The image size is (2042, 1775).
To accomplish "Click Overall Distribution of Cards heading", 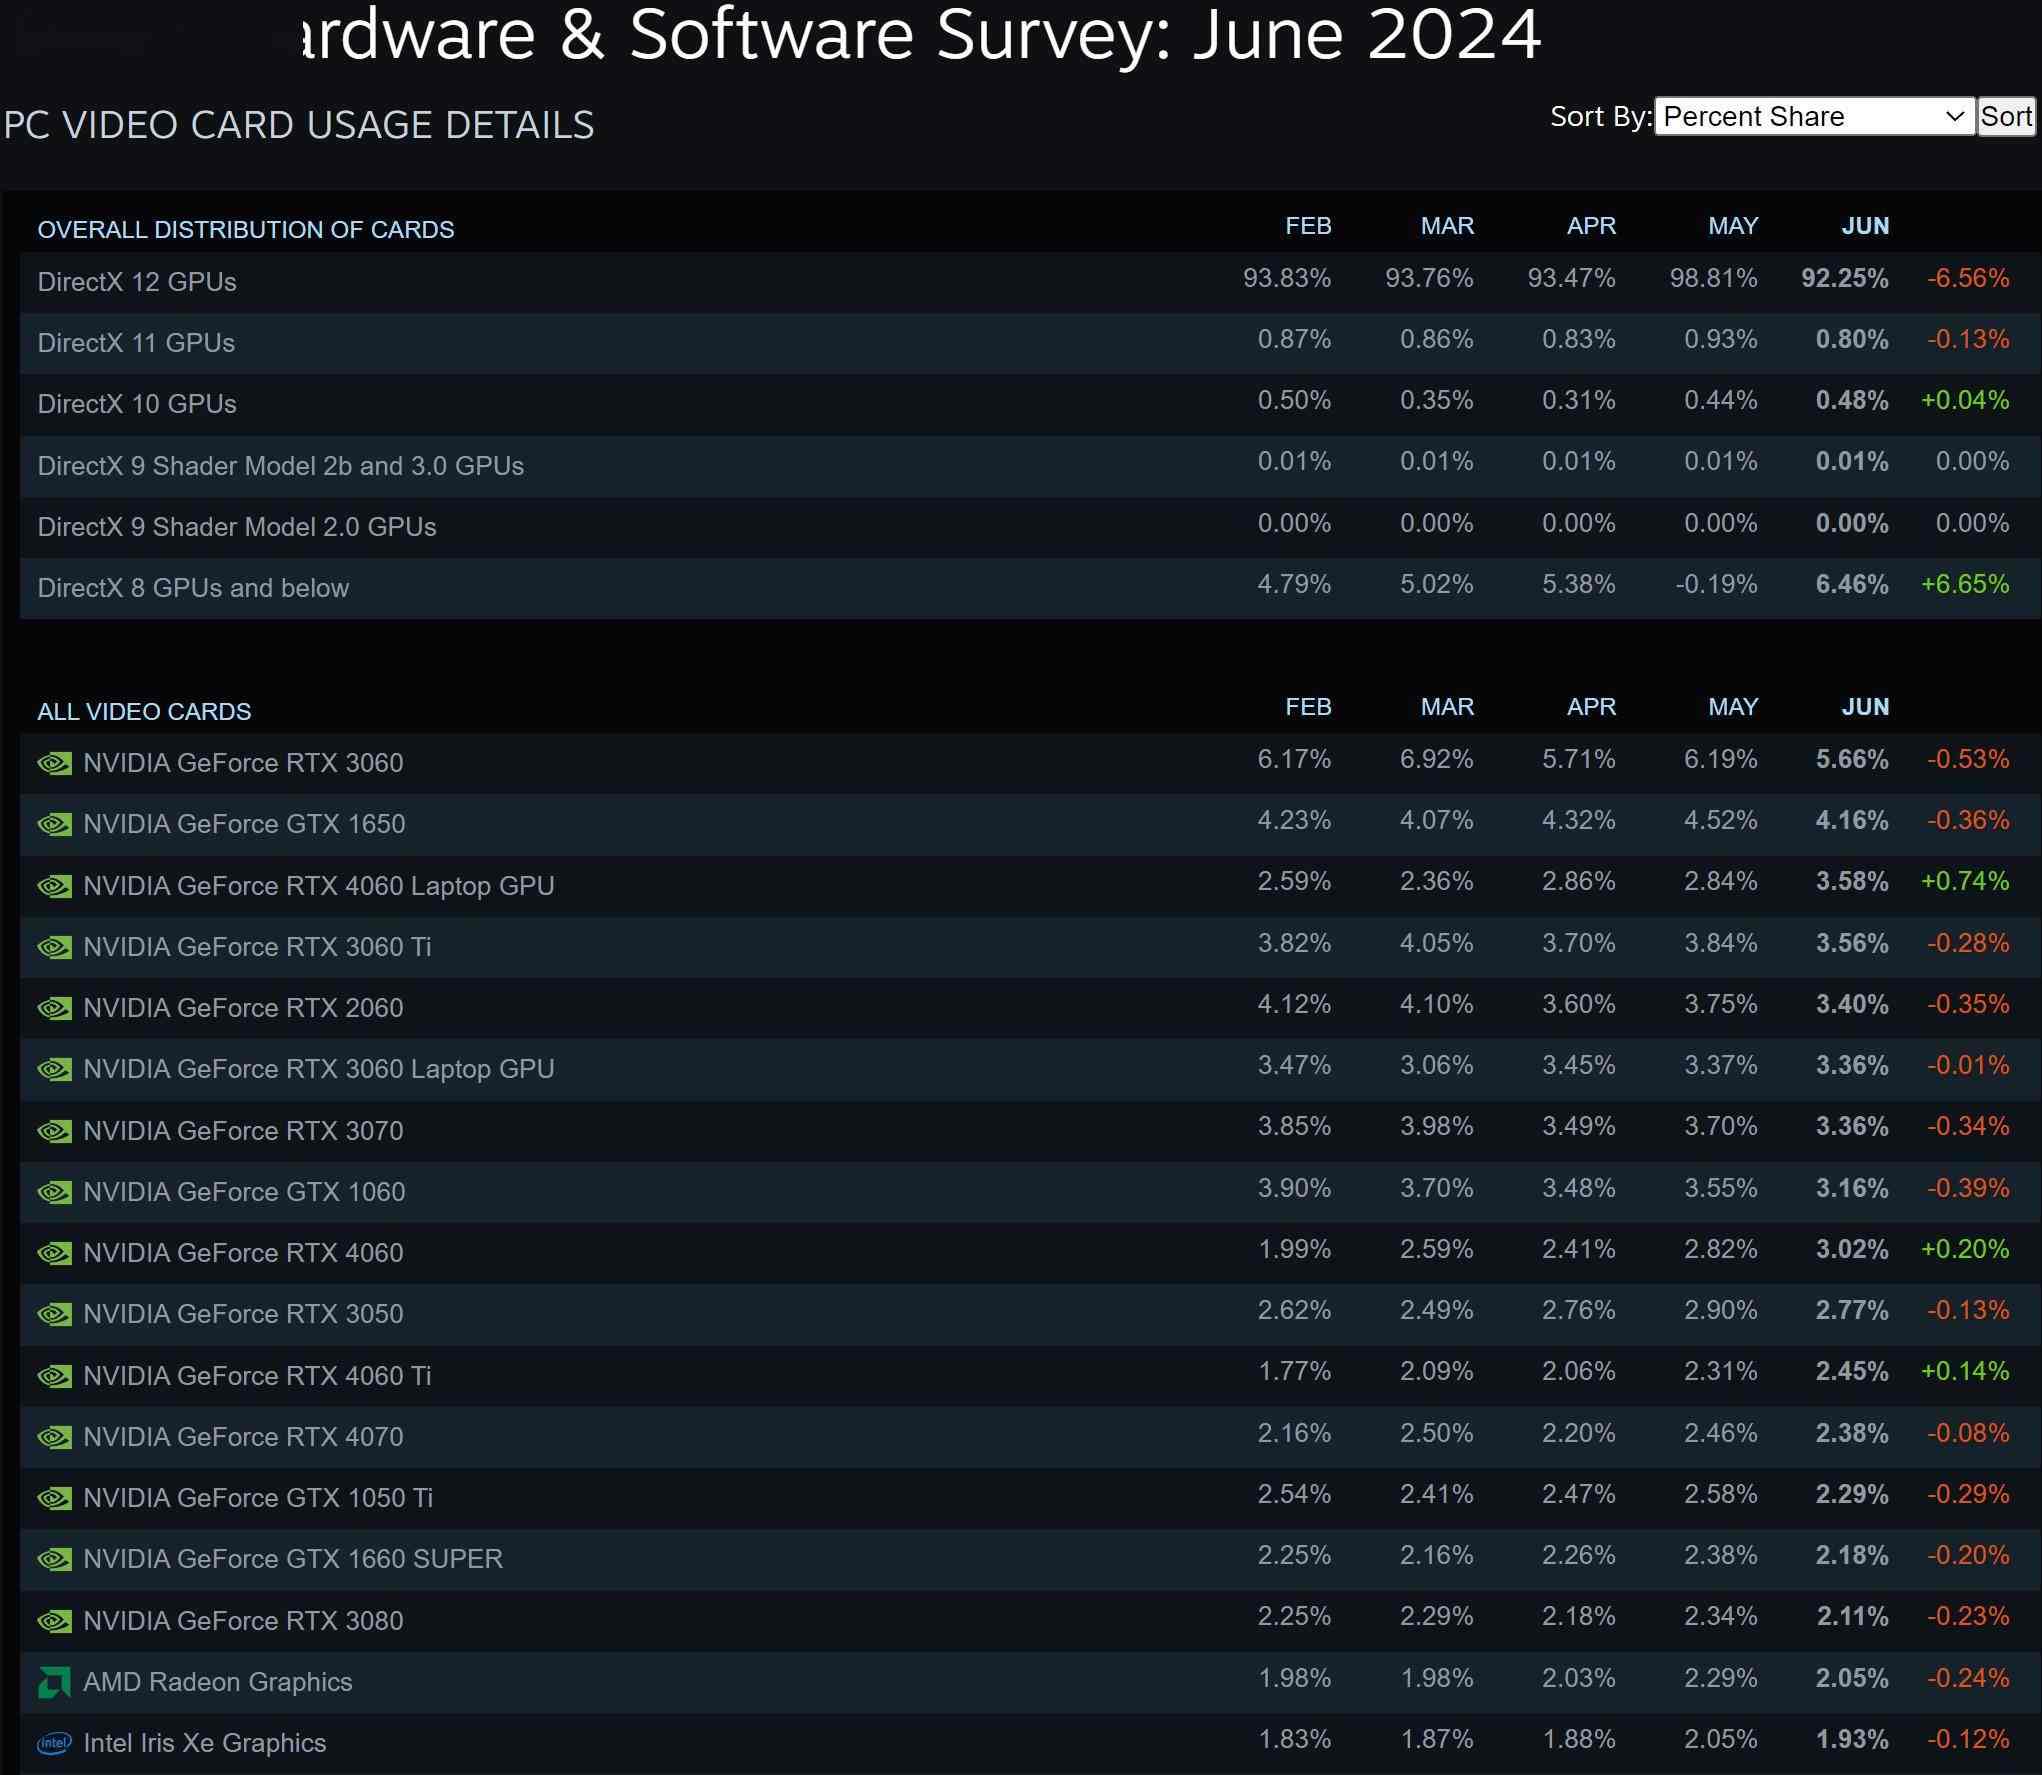I will coord(246,230).
